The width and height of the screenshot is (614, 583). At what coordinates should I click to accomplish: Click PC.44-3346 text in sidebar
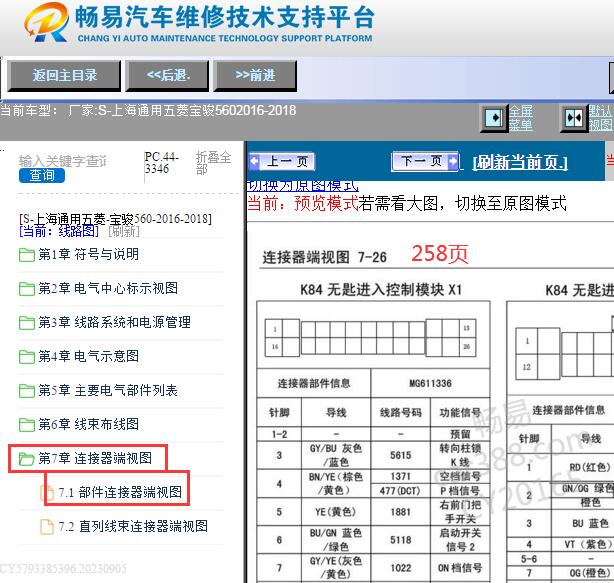162,163
